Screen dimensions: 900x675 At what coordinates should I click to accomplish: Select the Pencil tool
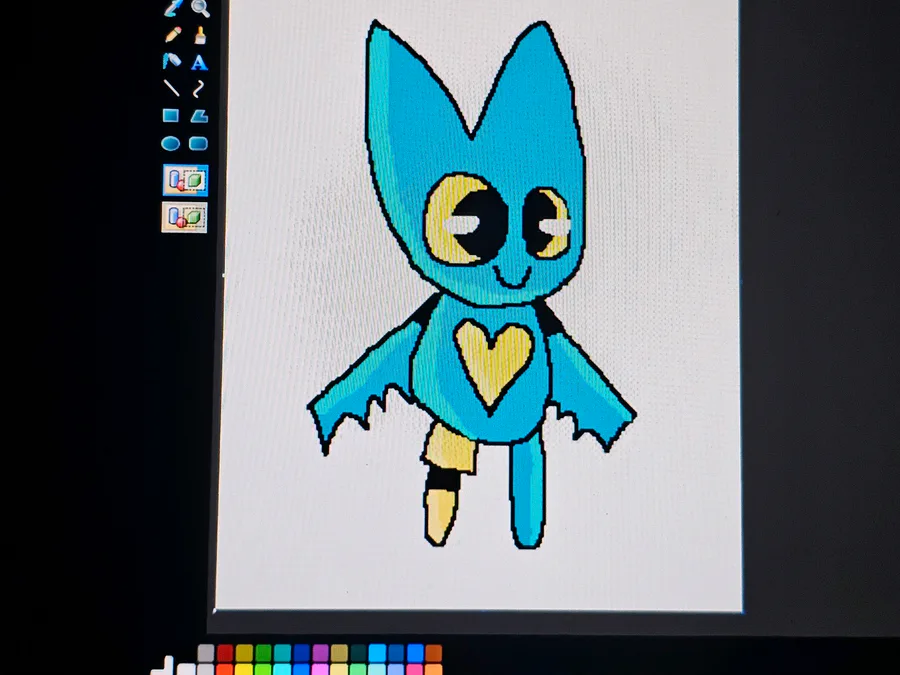click(x=172, y=35)
